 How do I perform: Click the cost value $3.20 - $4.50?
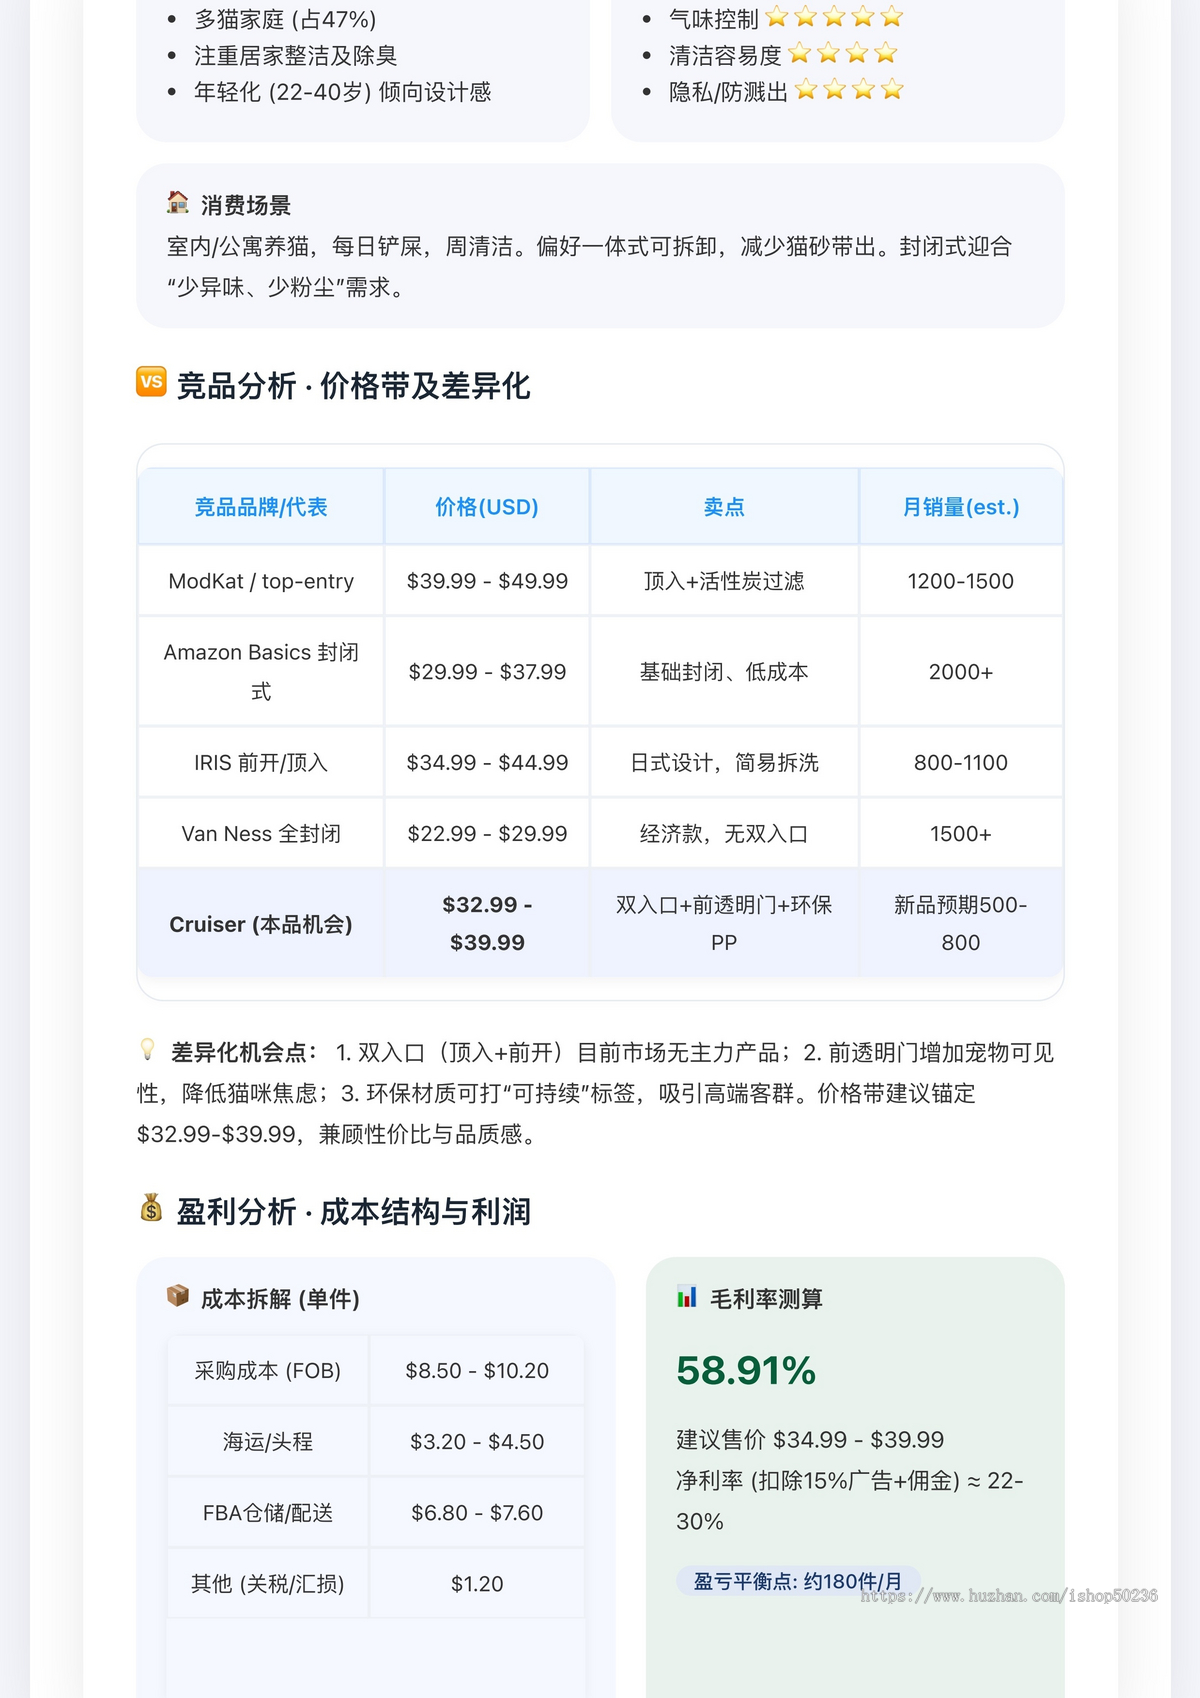[x=477, y=1441]
